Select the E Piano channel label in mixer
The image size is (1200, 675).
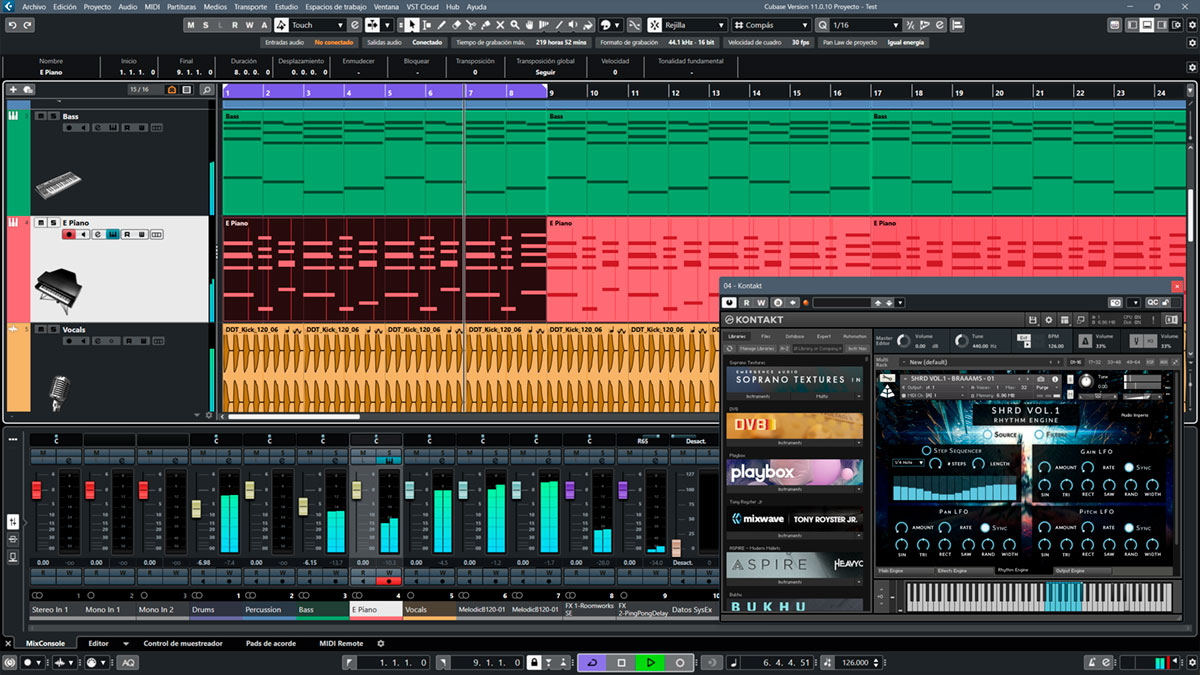(376, 609)
